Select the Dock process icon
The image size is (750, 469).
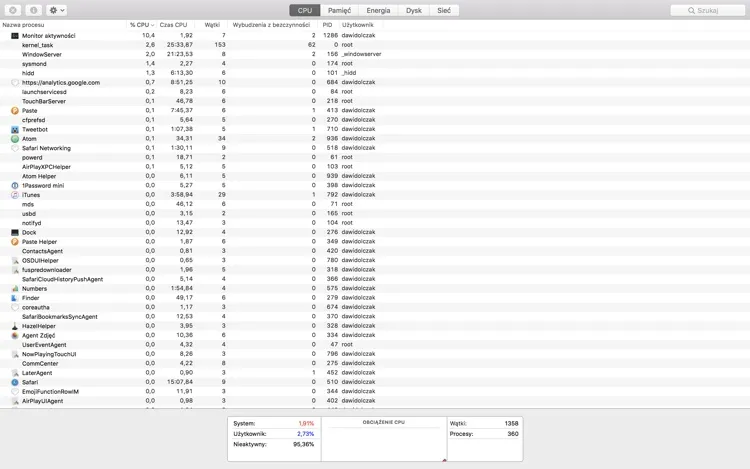(15, 232)
